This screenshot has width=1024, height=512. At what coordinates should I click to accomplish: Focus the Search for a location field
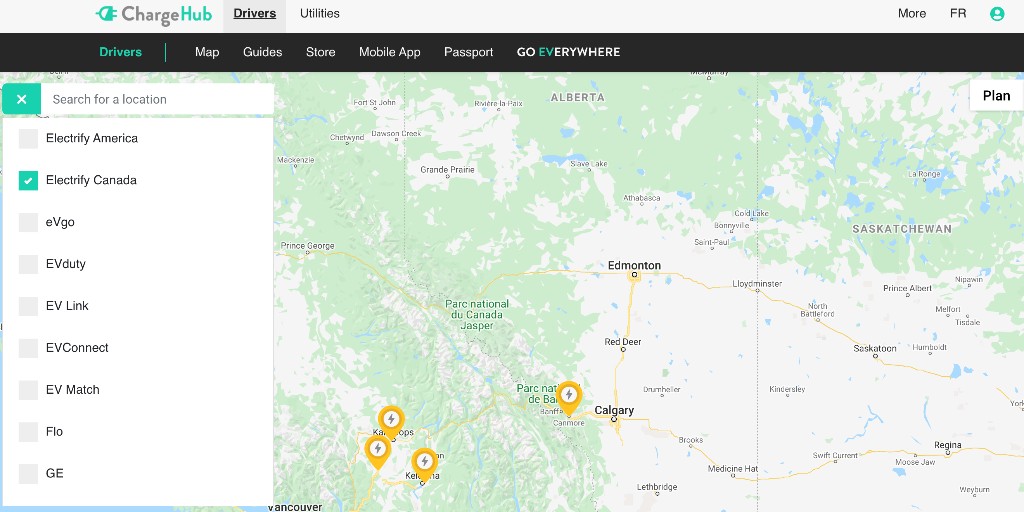157,99
